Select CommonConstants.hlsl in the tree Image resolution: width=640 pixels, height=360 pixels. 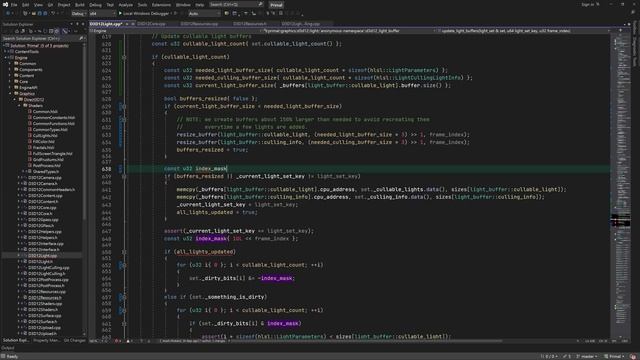coord(54,118)
